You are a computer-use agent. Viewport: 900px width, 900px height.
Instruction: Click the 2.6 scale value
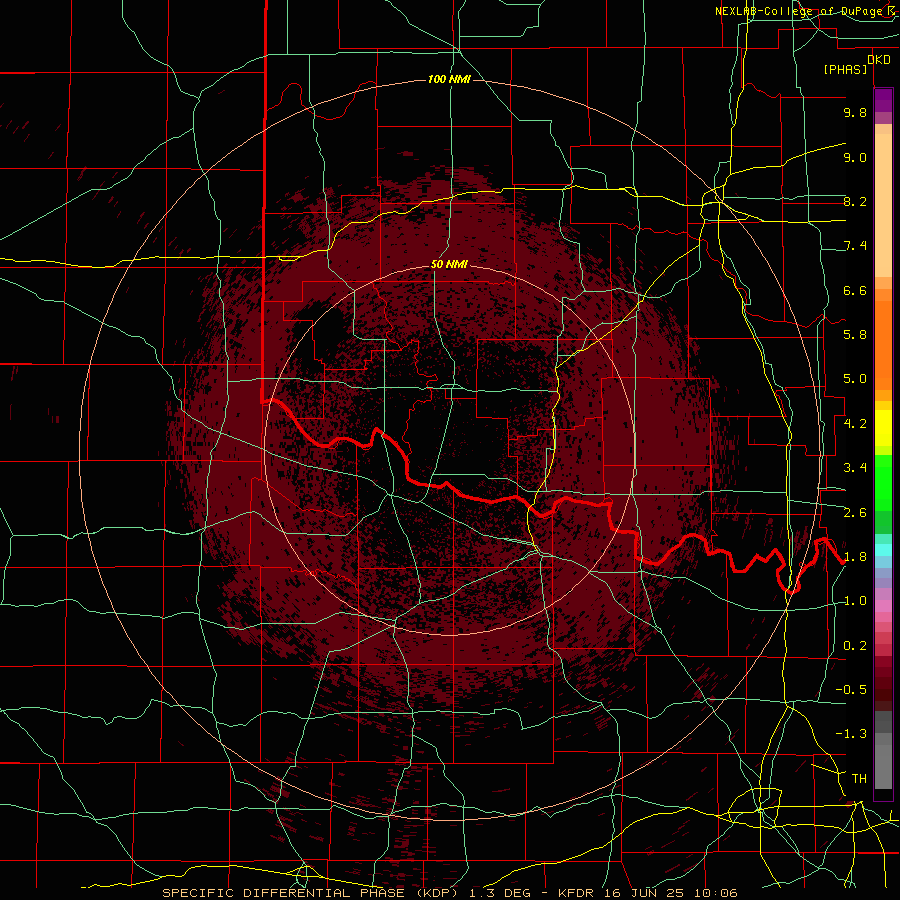point(855,513)
